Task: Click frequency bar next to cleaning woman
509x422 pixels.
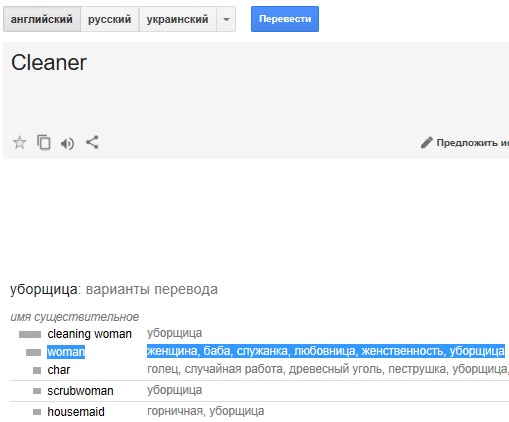Action: (x=30, y=334)
